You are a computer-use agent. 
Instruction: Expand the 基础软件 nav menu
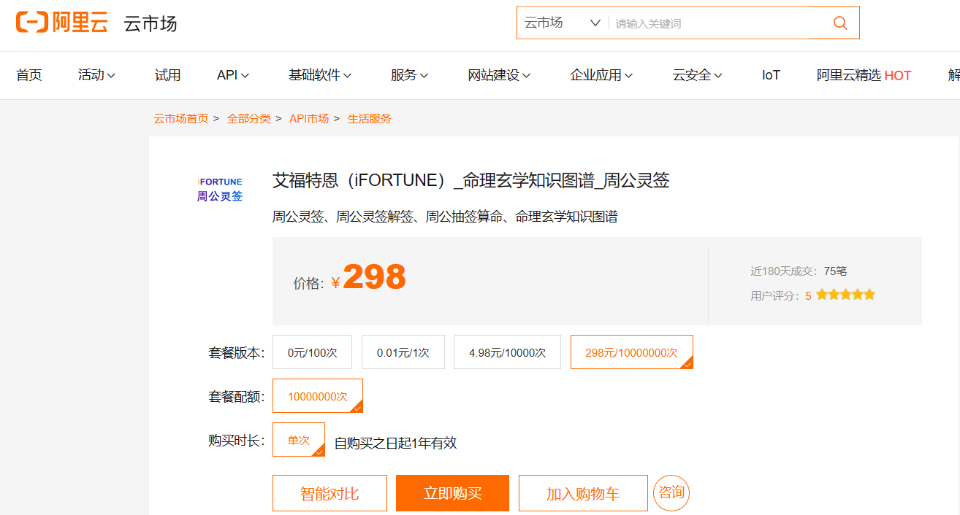click(x=320, y=75)
